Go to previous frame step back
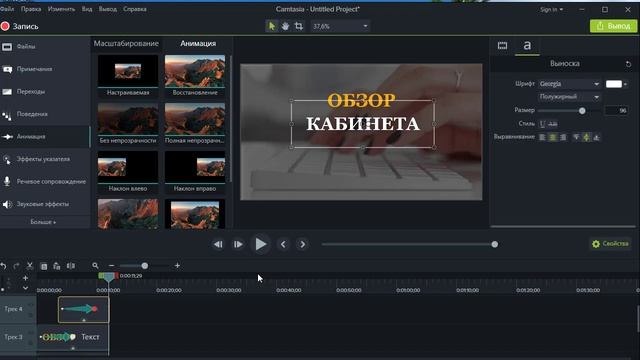Image resolution: width=640 pixels, height=360 pixels. click(218, 244)
